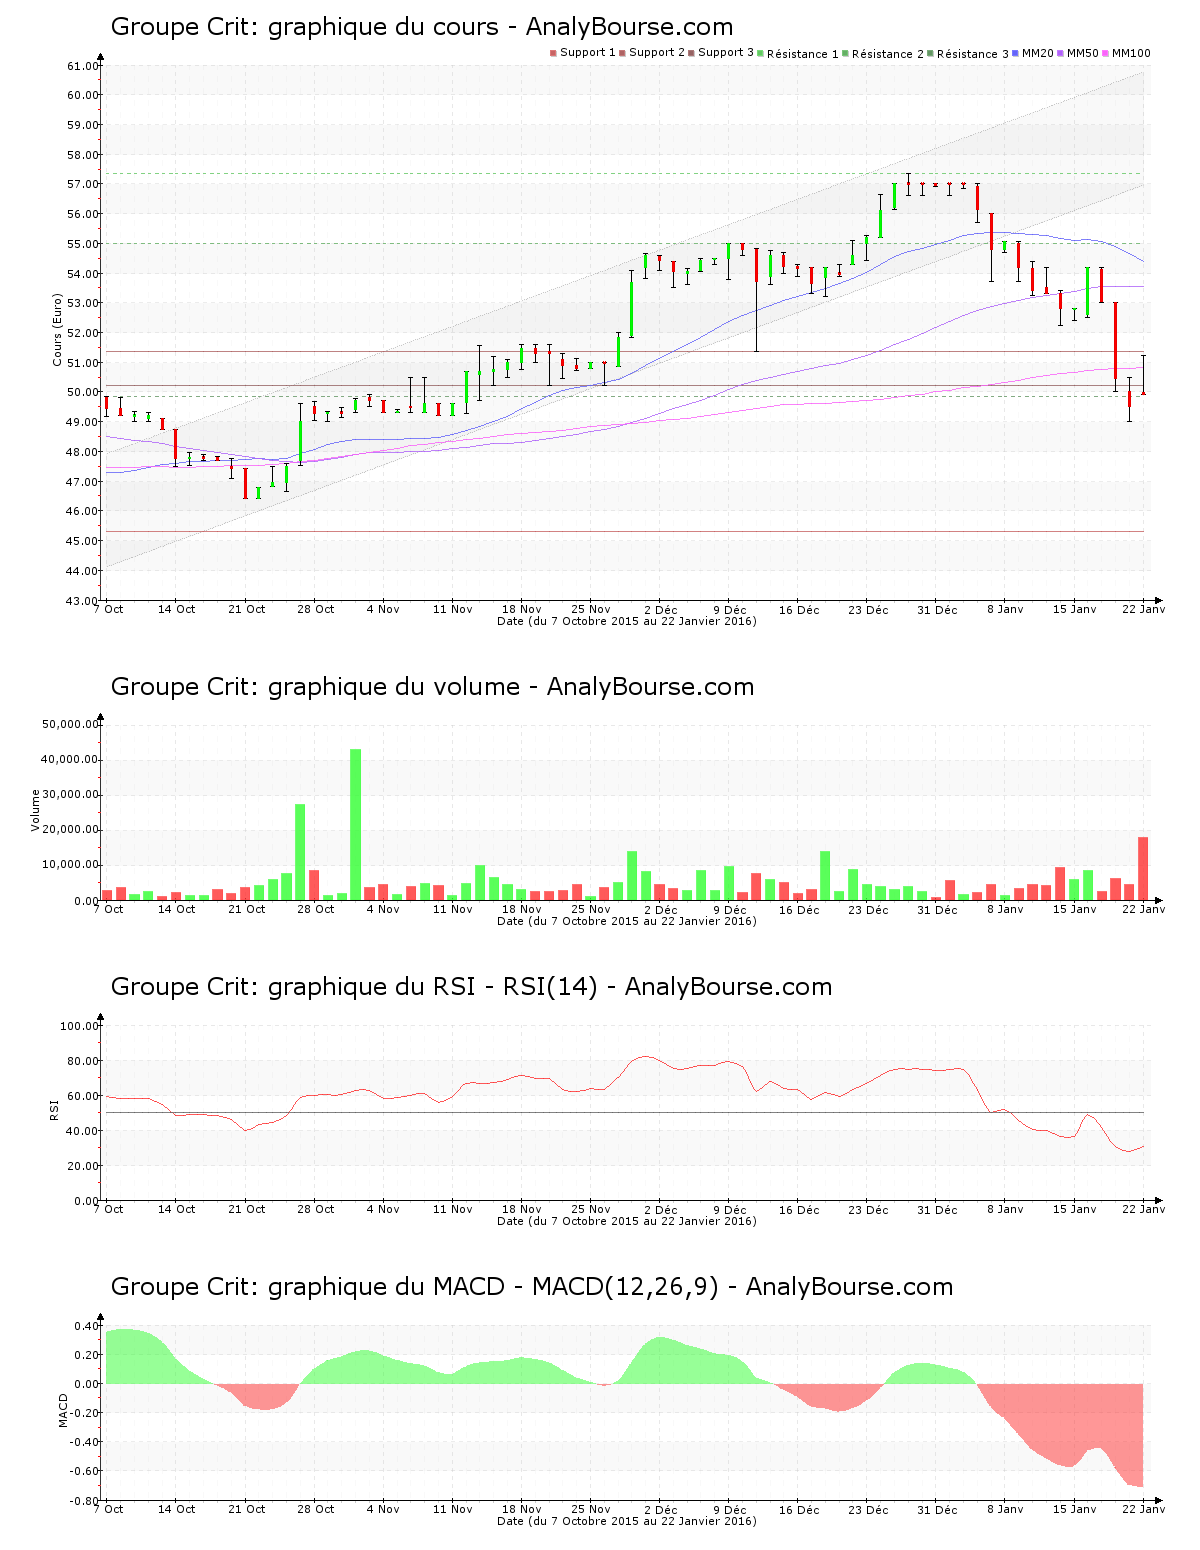Click the 30,000.00 tick on volume axis

(70, 795)
